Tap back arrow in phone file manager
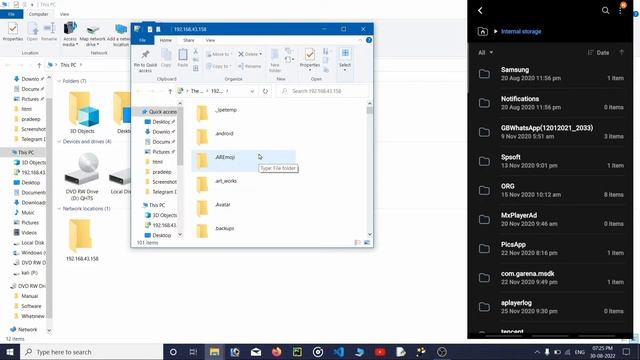640x360 pixels. click(x=480, y=11)
